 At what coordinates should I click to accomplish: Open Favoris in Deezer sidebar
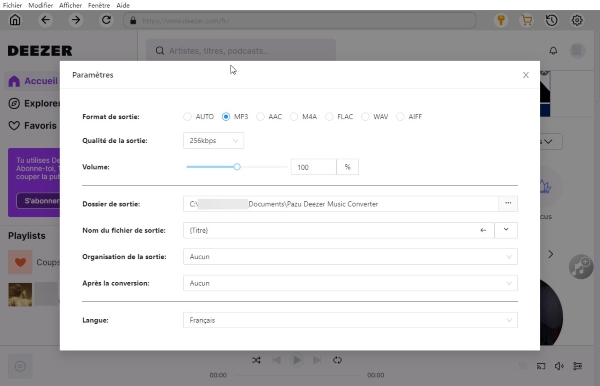coord(33,125)
